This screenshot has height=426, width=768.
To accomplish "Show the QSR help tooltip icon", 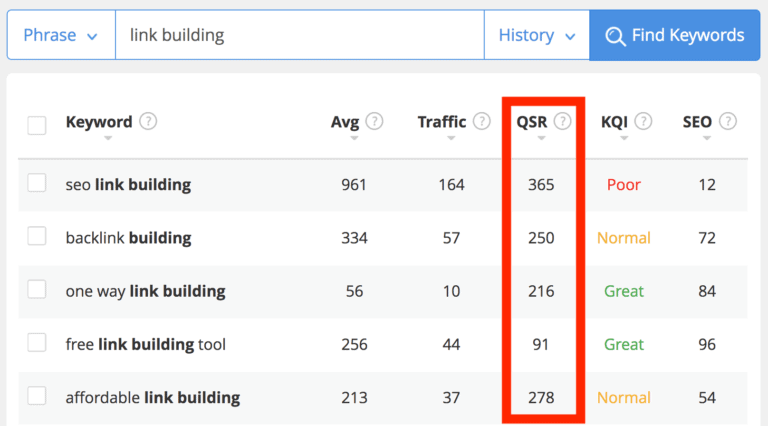I will [x=562, y=121].
